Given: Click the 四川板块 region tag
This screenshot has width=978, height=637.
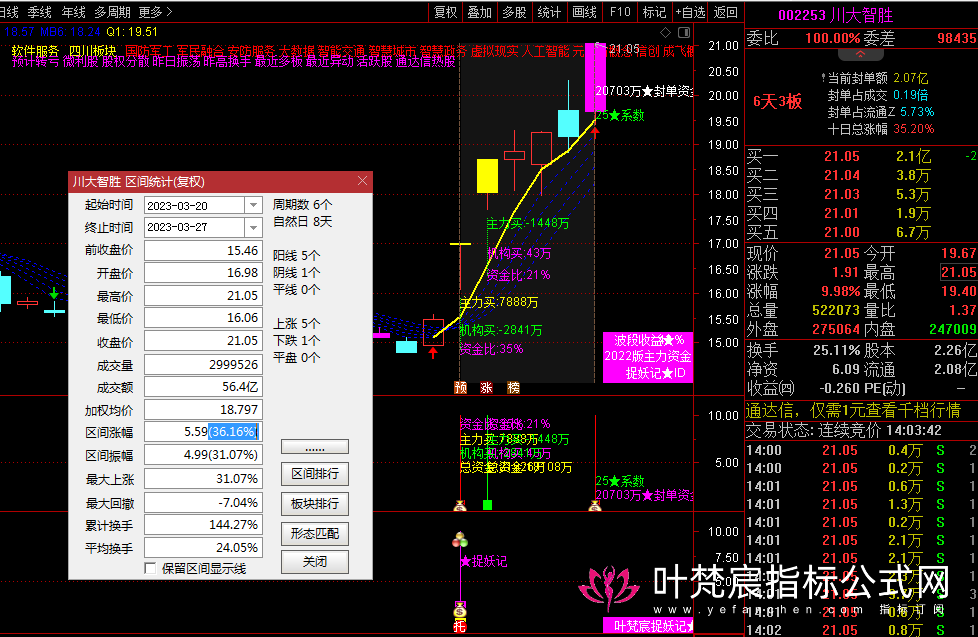Looking at the screenshot, I should coord(92,51).
